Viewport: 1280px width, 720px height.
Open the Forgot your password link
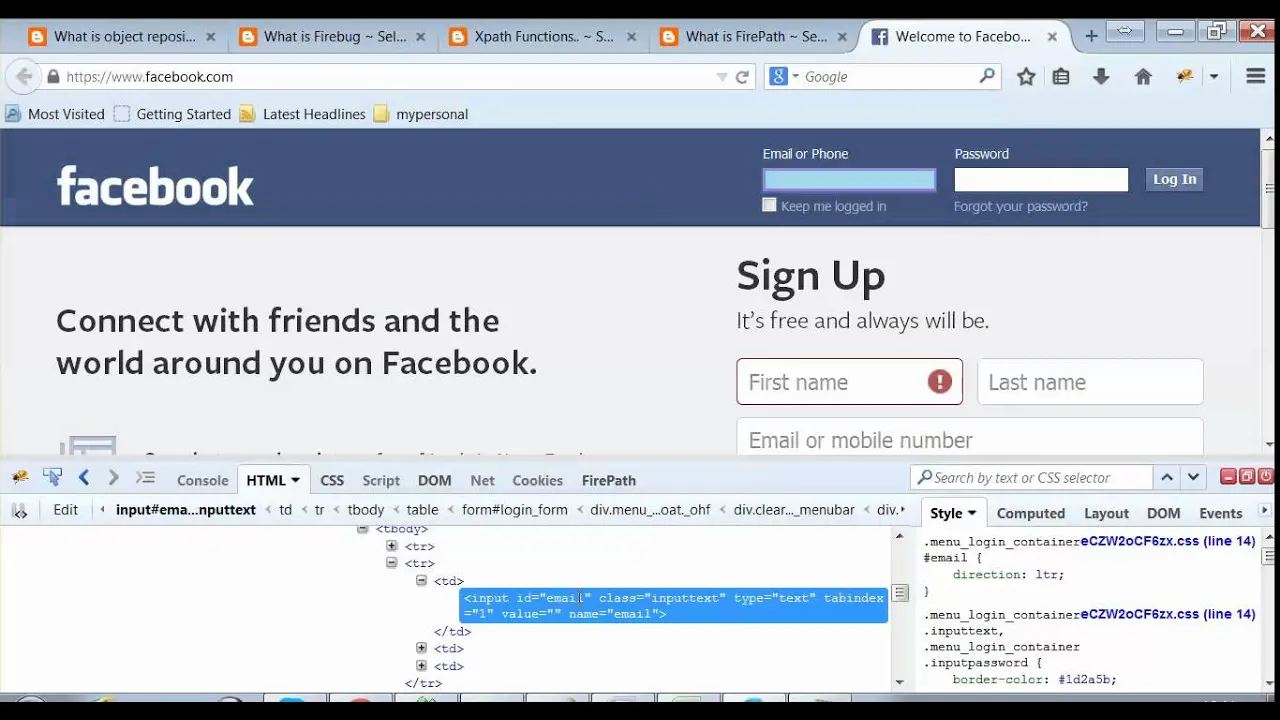pos(1020,206)
